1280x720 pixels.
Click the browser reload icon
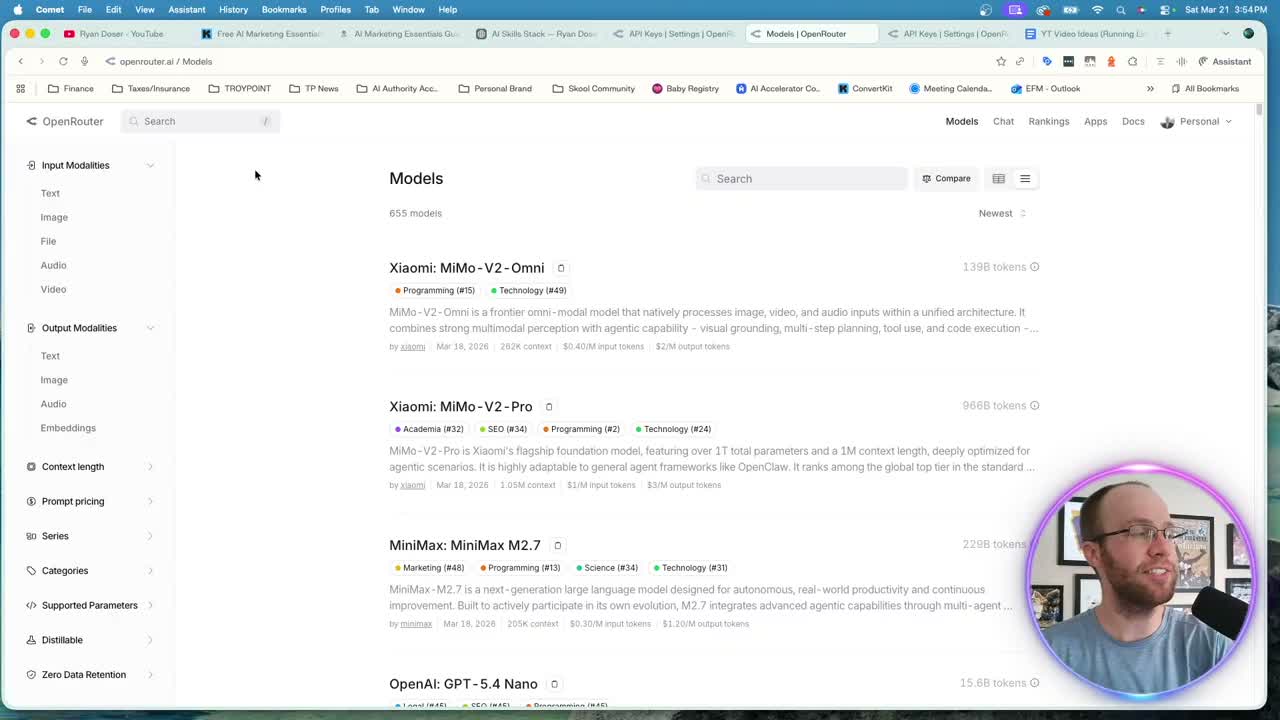point(63,61)
